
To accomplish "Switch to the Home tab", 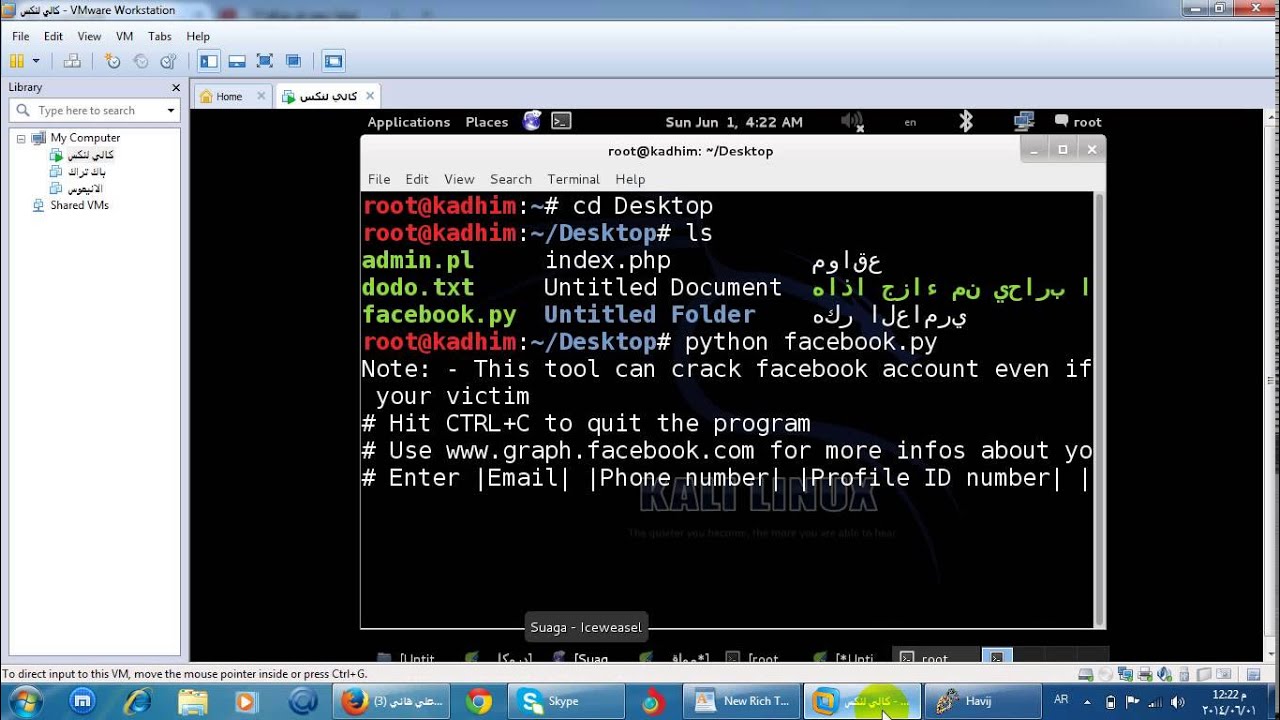I will (229, 96).
